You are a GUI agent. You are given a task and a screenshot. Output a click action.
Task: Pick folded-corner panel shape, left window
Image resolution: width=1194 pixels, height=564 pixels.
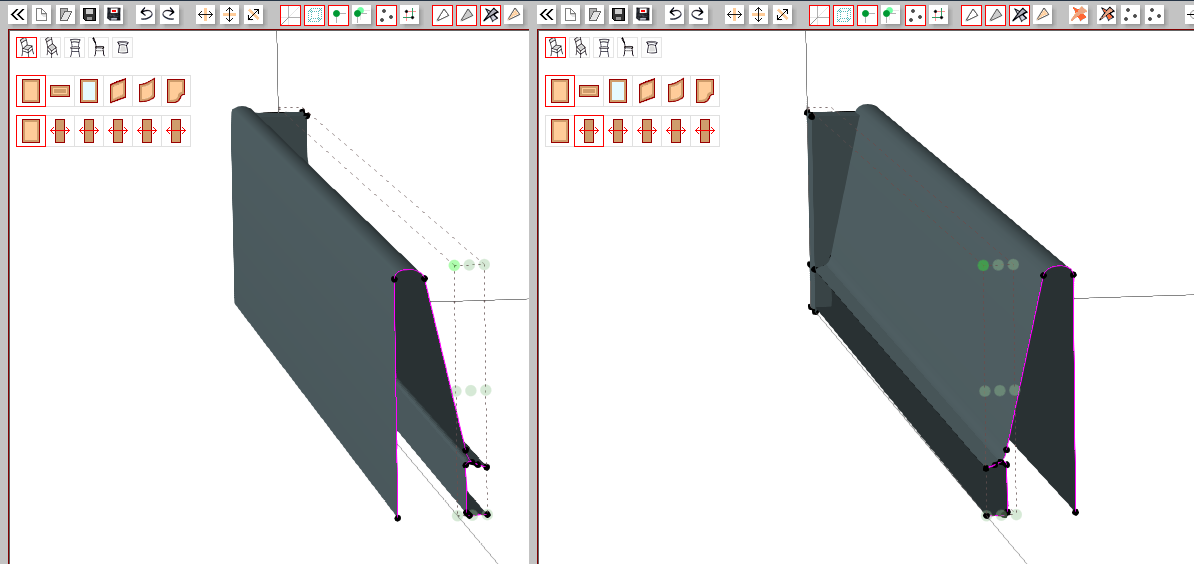tap(176, 91)
